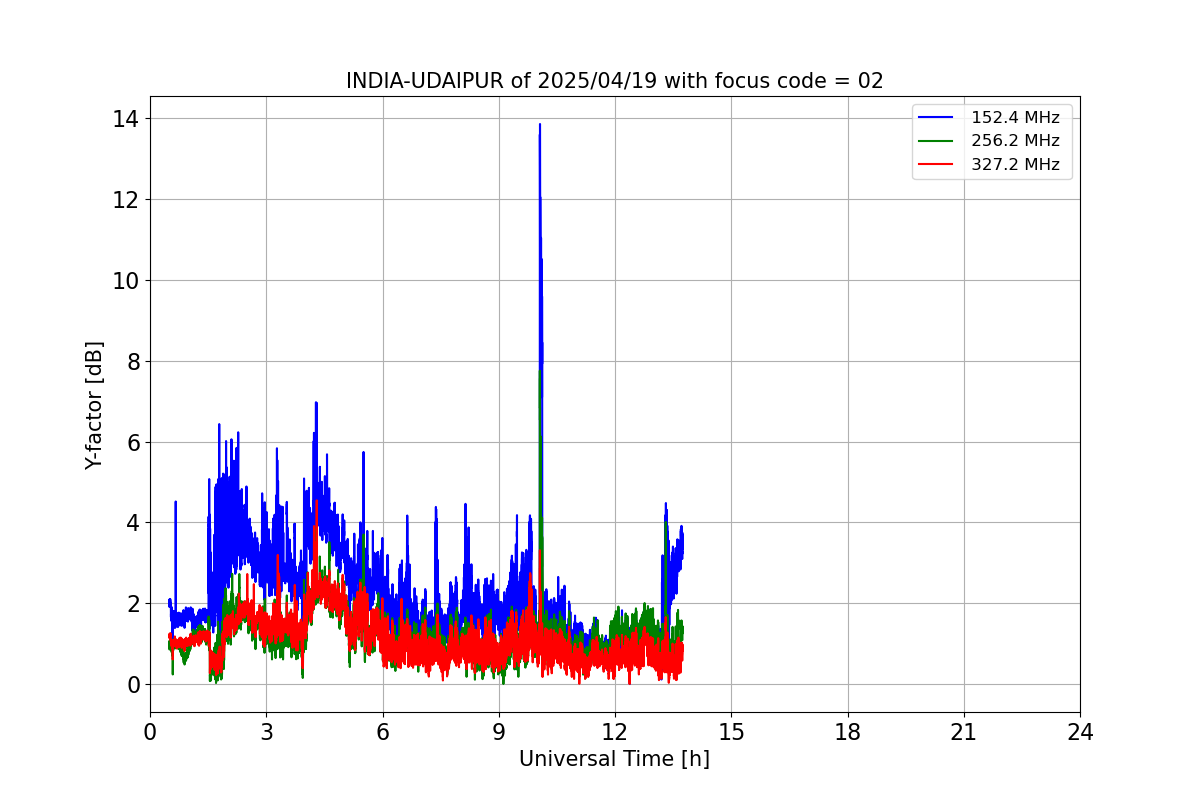Screen dimensions: 1200x800
Task: Click x-axis tick label 24
Action: click(x=1080, y=732)
